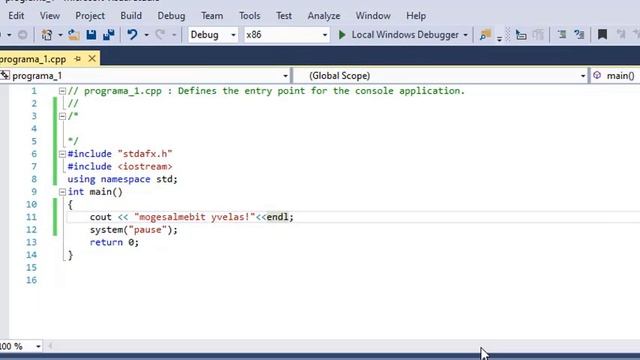Toggle a bookmark with the bookmark icon
Viewport: 640px width, 360px height.
tap(602, 35)
